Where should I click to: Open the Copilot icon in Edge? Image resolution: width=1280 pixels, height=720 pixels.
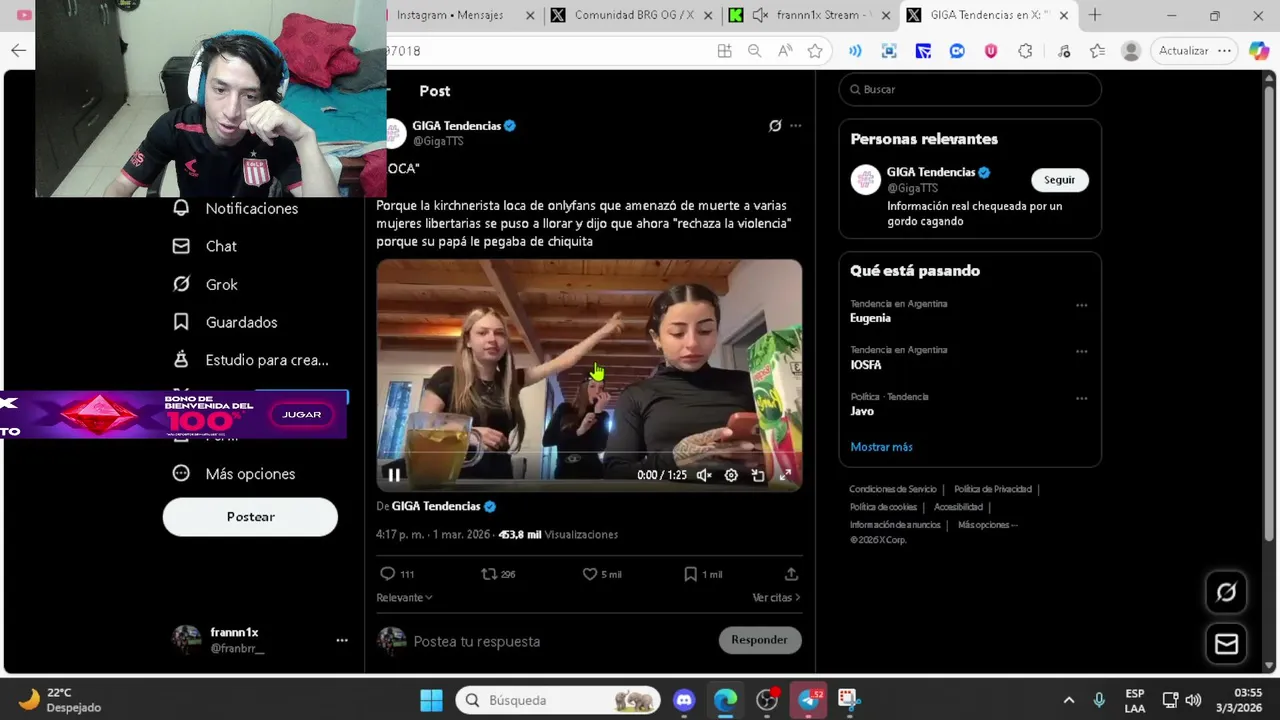click(x=1259, y=51)
